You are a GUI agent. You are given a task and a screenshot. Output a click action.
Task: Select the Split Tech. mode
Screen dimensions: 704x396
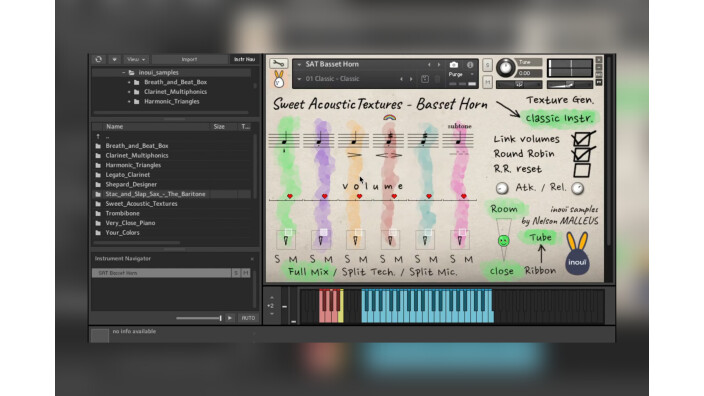[x=368, y=272]
